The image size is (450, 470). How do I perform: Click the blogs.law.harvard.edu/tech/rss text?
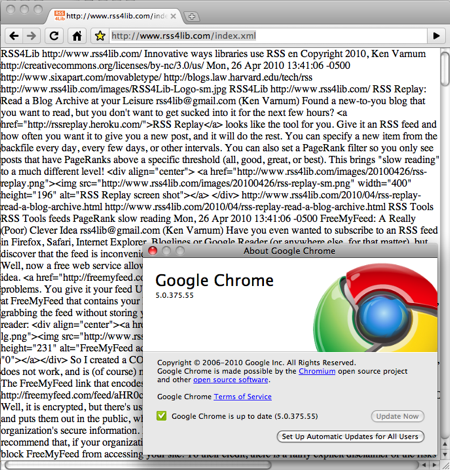click(238, 77)
